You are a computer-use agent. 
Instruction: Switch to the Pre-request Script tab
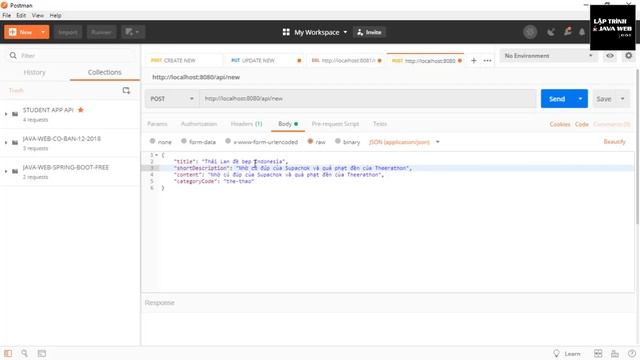coord(335,124)
